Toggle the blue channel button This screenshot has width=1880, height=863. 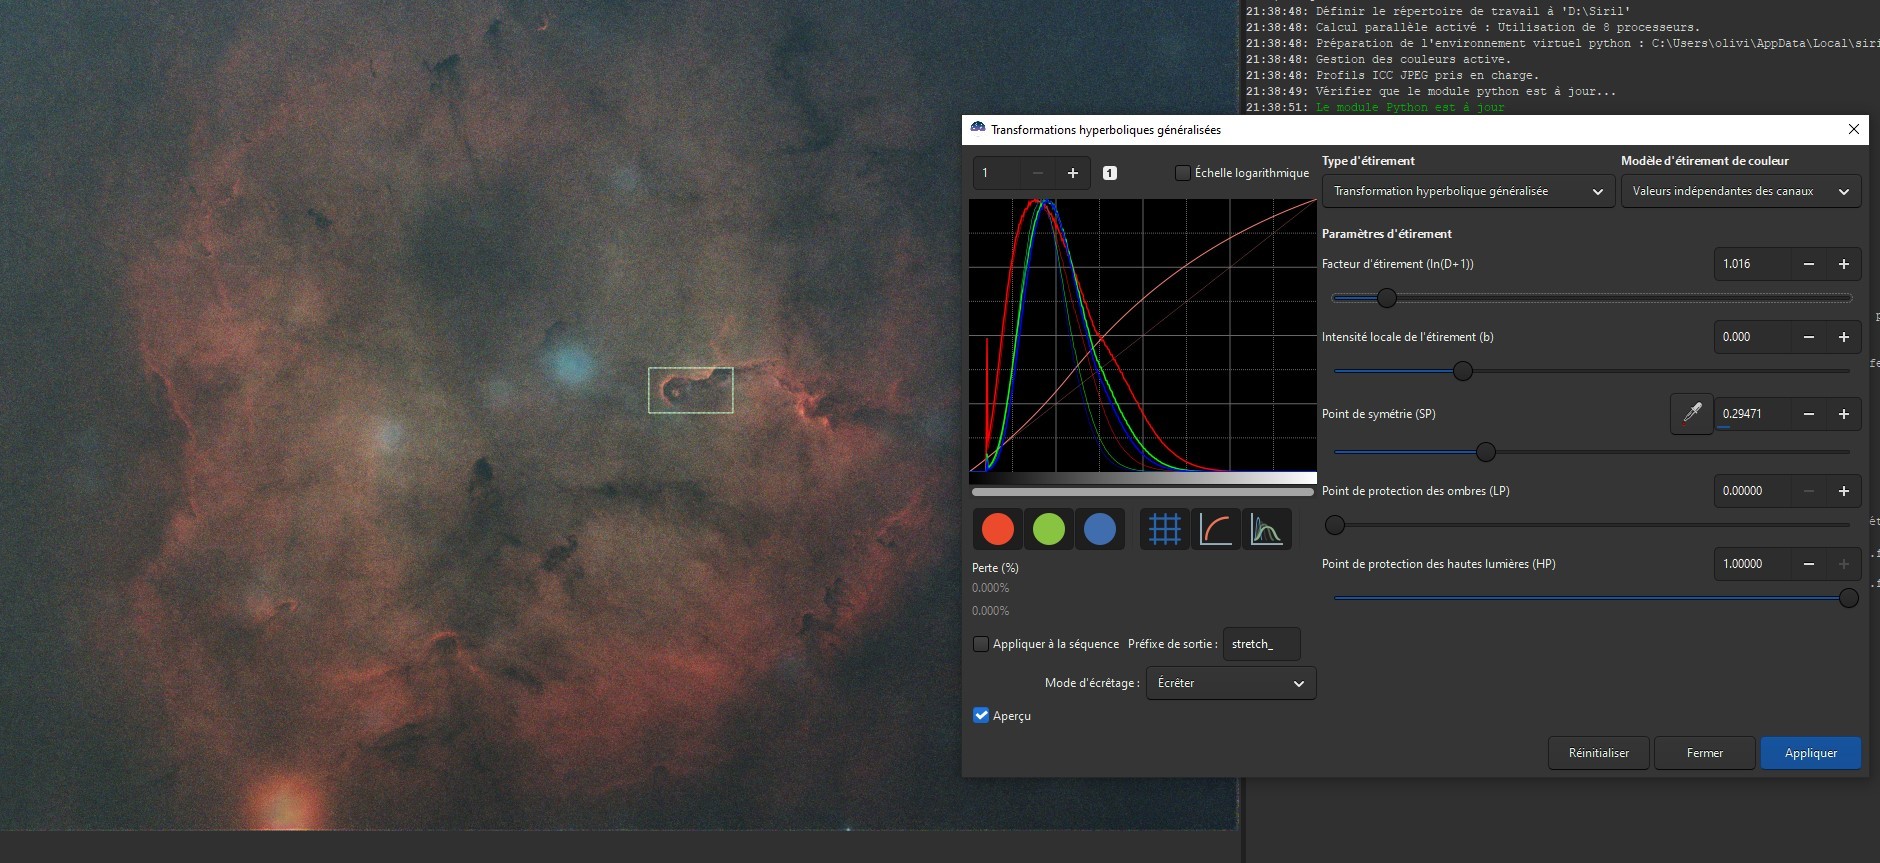1099,529
